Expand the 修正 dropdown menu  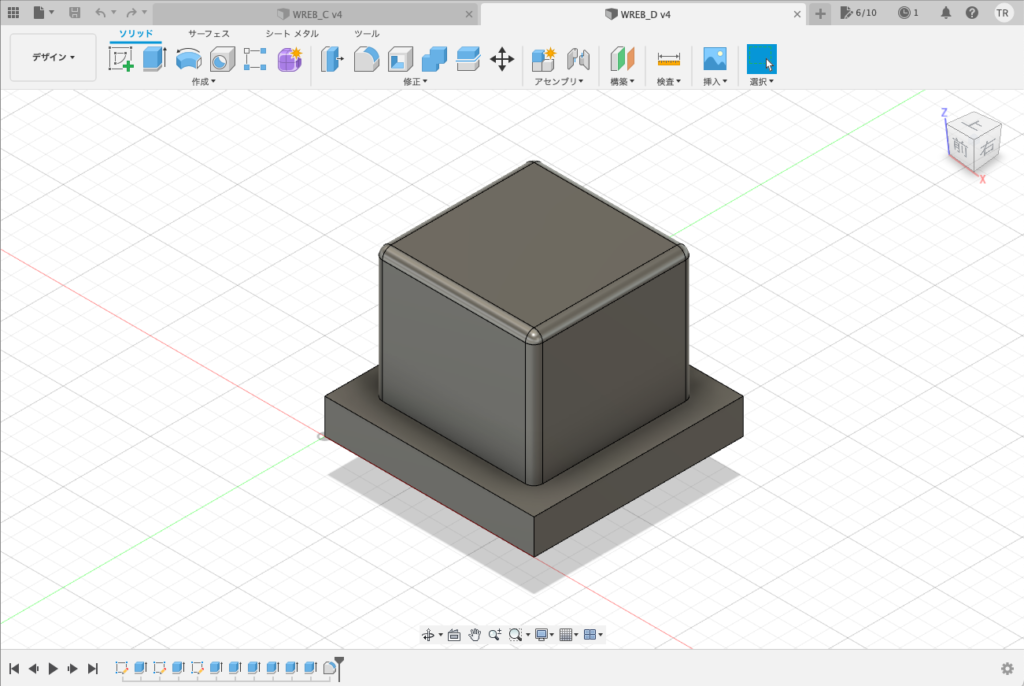[x=415, y=82]
